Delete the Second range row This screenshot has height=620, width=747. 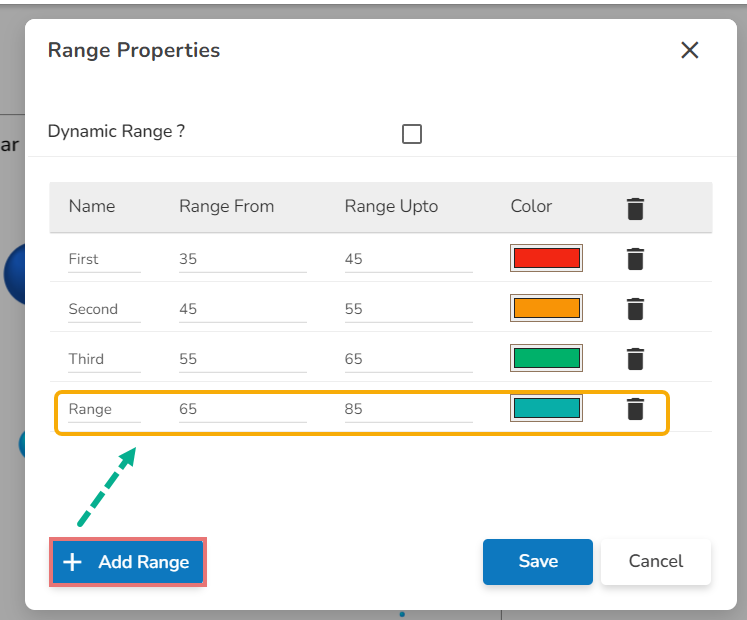(x=635, y=309)
